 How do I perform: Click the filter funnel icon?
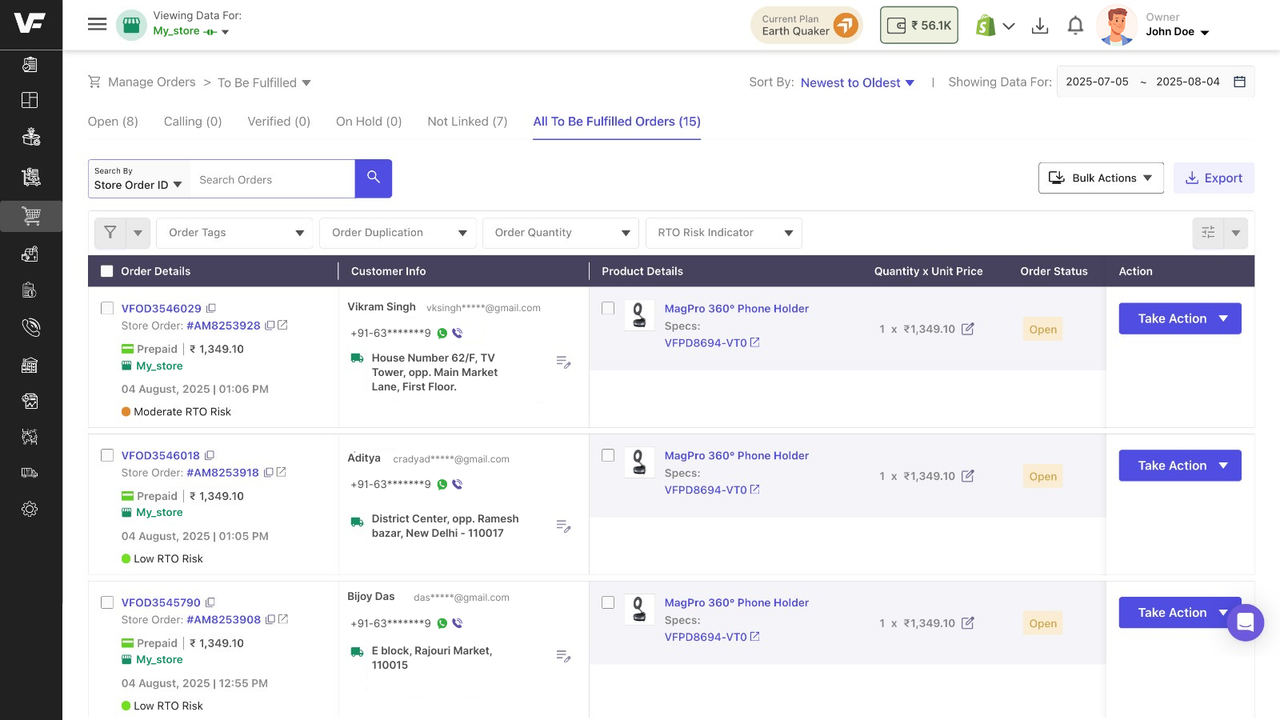coord(110,232)
